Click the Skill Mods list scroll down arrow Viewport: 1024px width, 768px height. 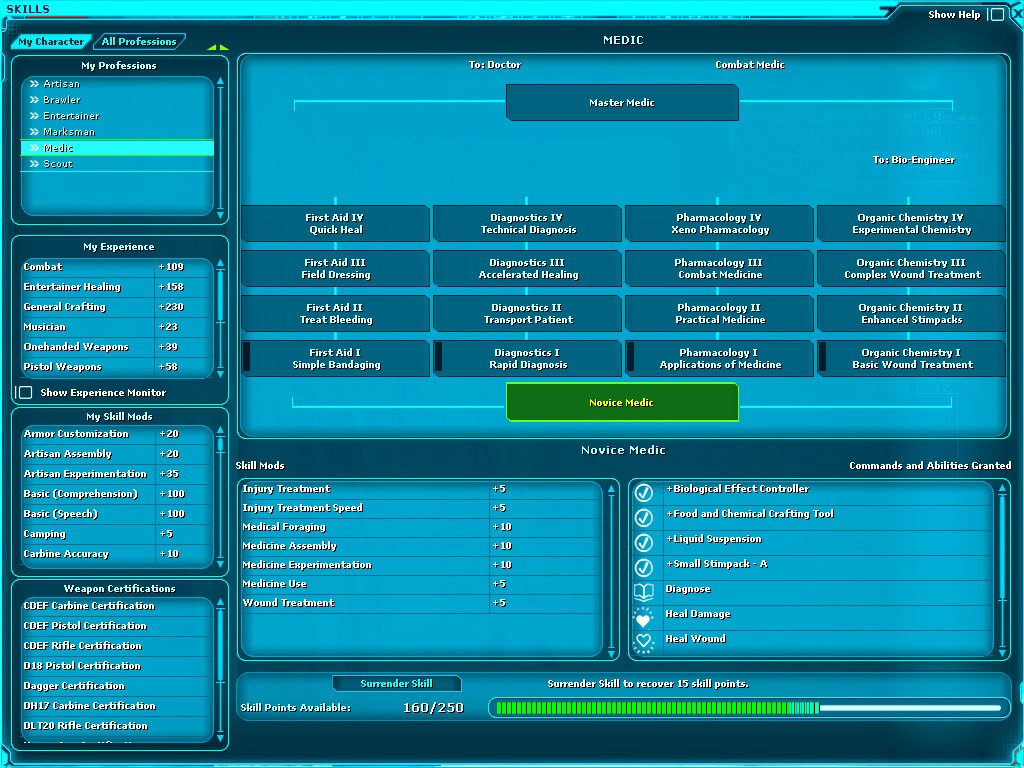611,654
